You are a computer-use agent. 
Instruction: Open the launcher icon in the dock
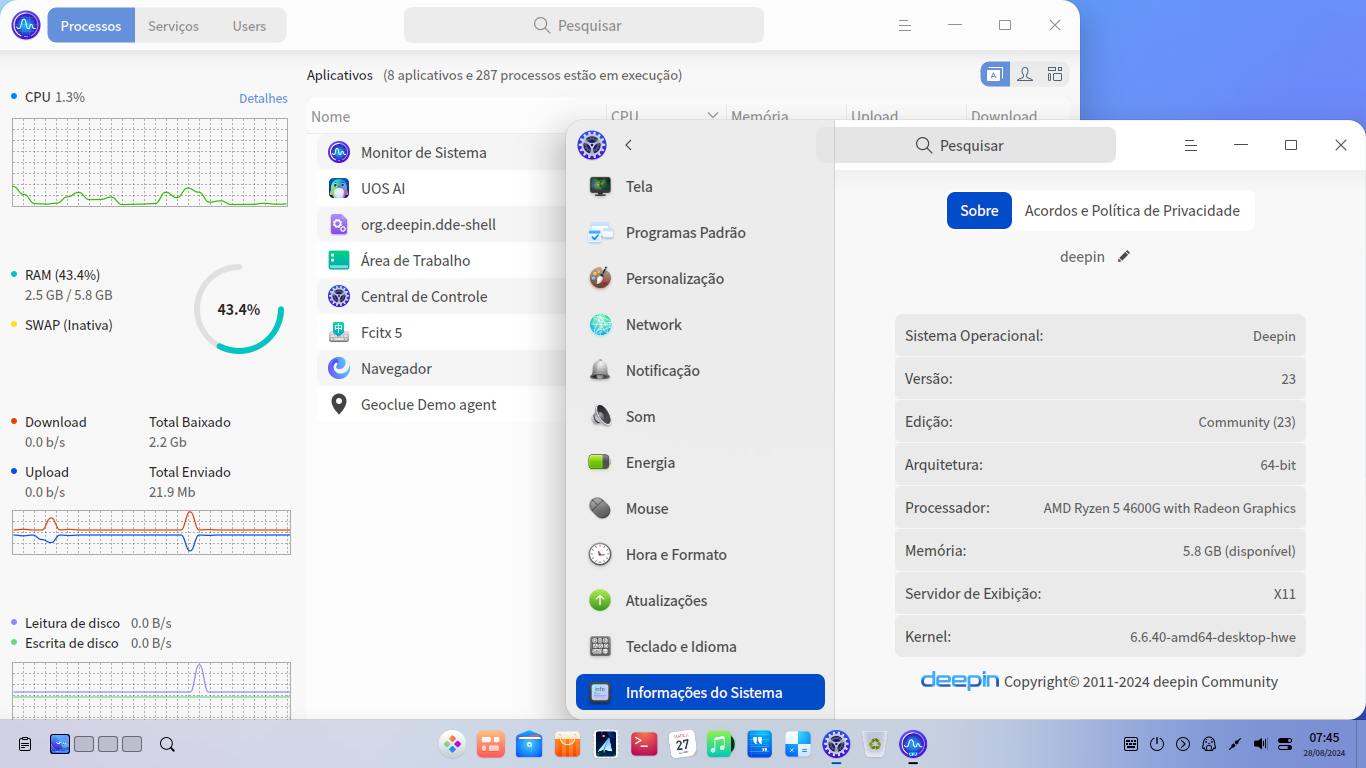coord(452,744)
